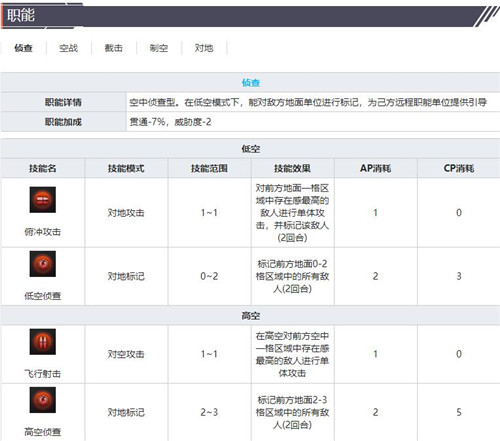Click the 标记前方地面2-3 effect description
The width and height of the screenshot is (500, 441).
coord(292,412)
